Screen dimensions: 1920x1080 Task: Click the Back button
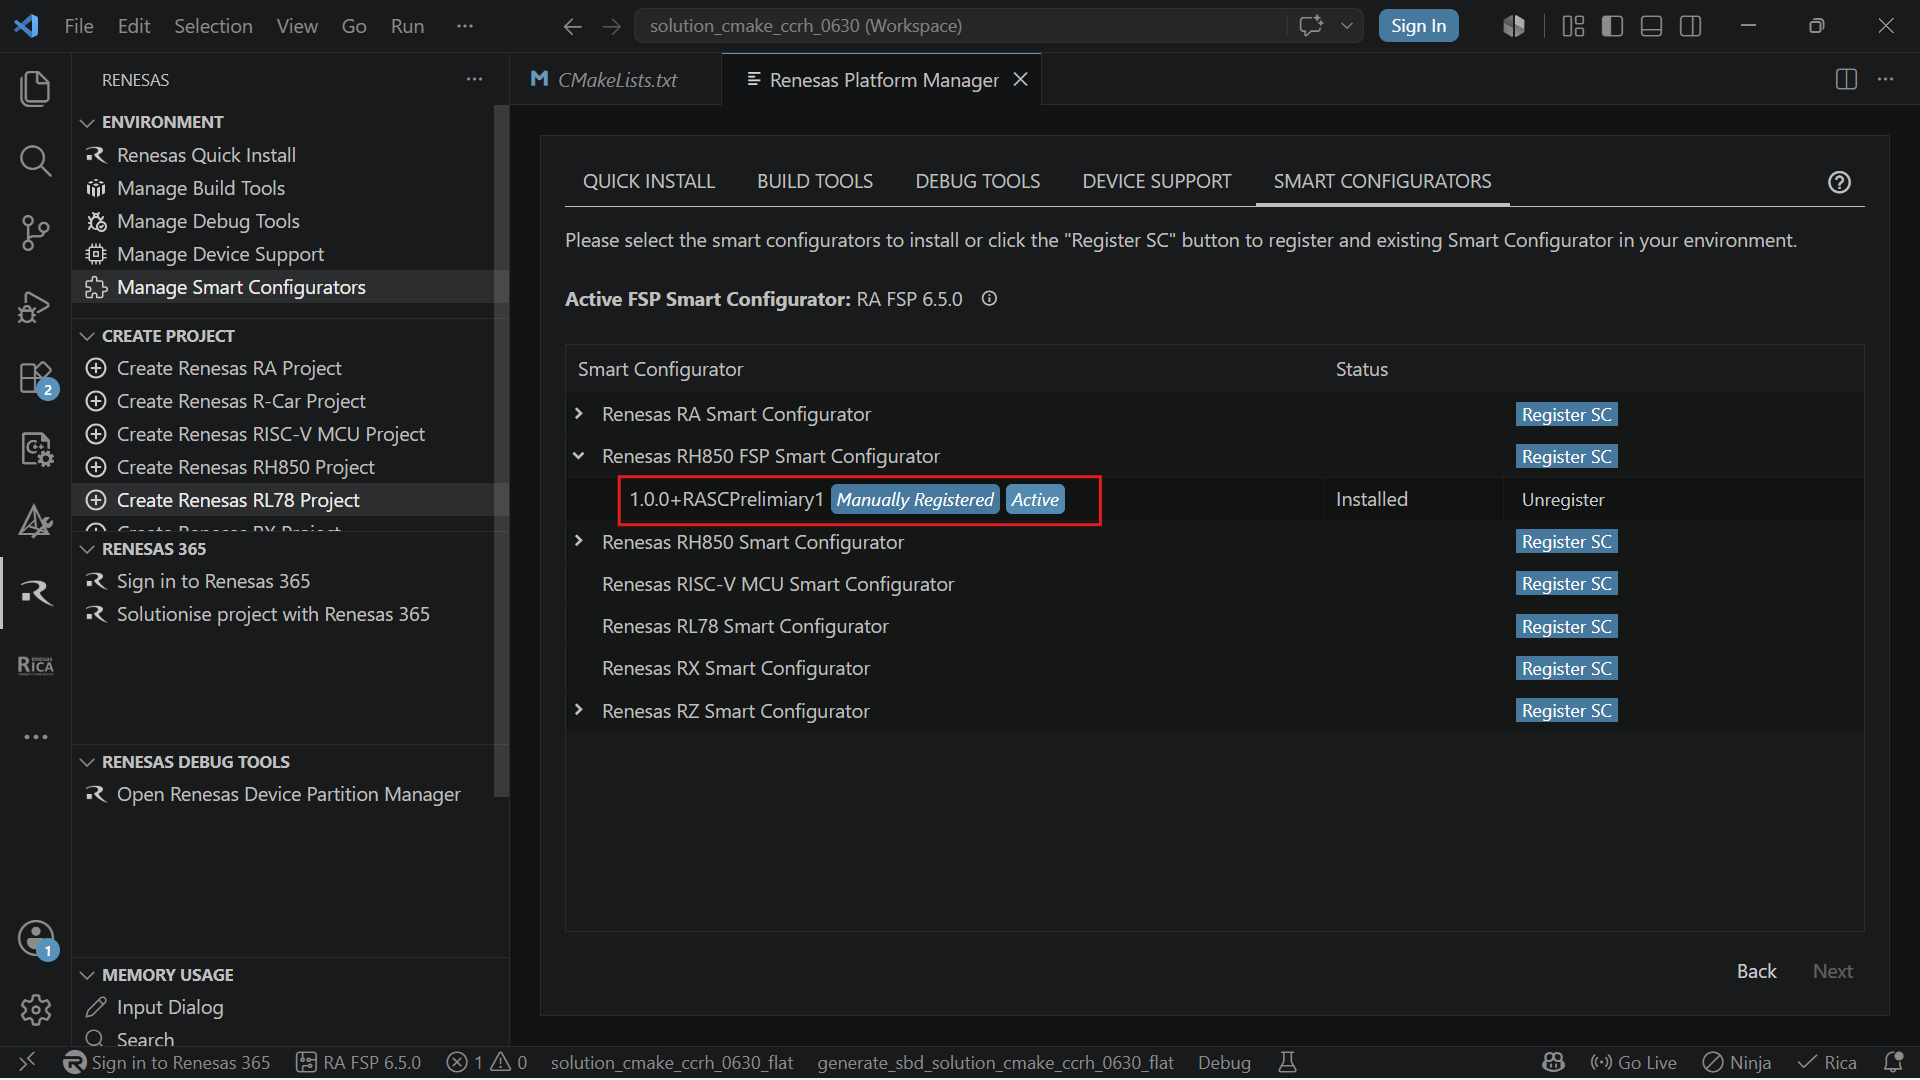click(1756, 971)
